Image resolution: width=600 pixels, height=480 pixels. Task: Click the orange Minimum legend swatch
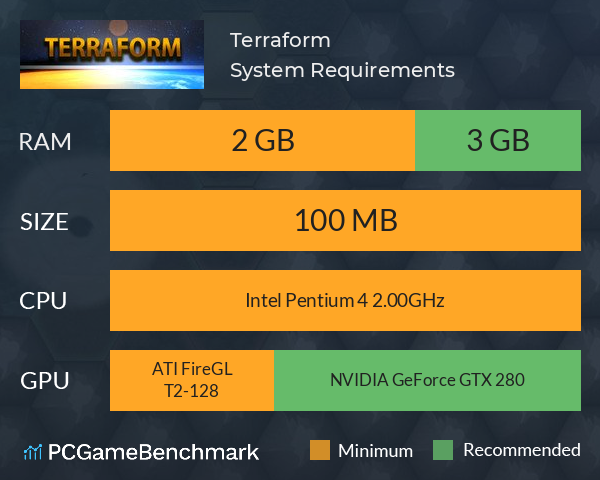(320, 450)
